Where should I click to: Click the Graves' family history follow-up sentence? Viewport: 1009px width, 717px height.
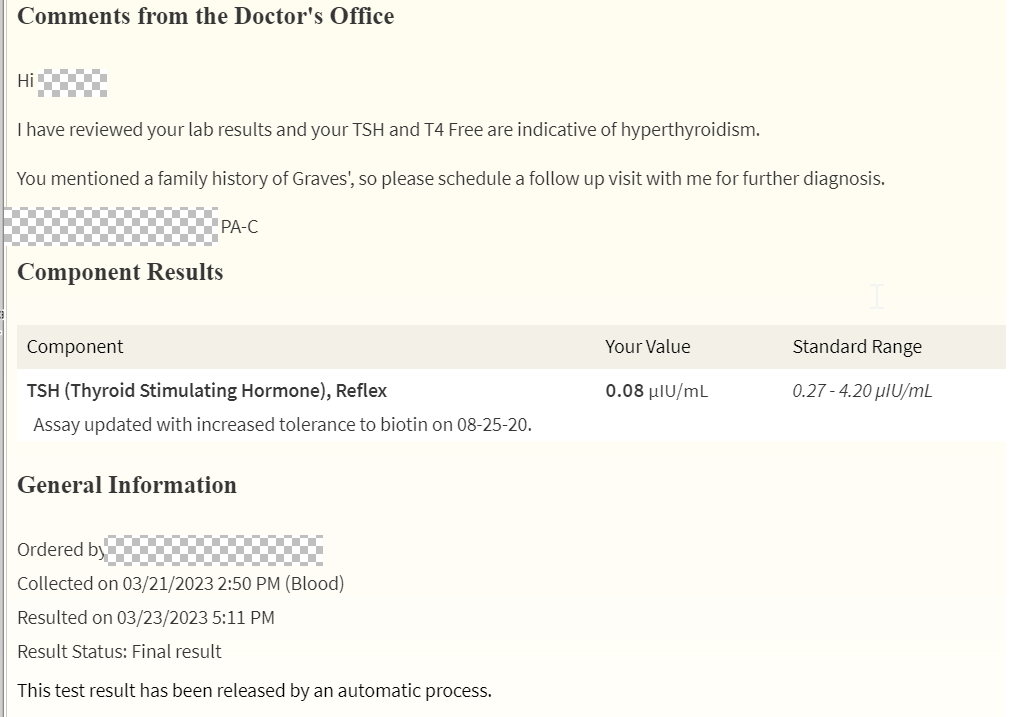450,179
